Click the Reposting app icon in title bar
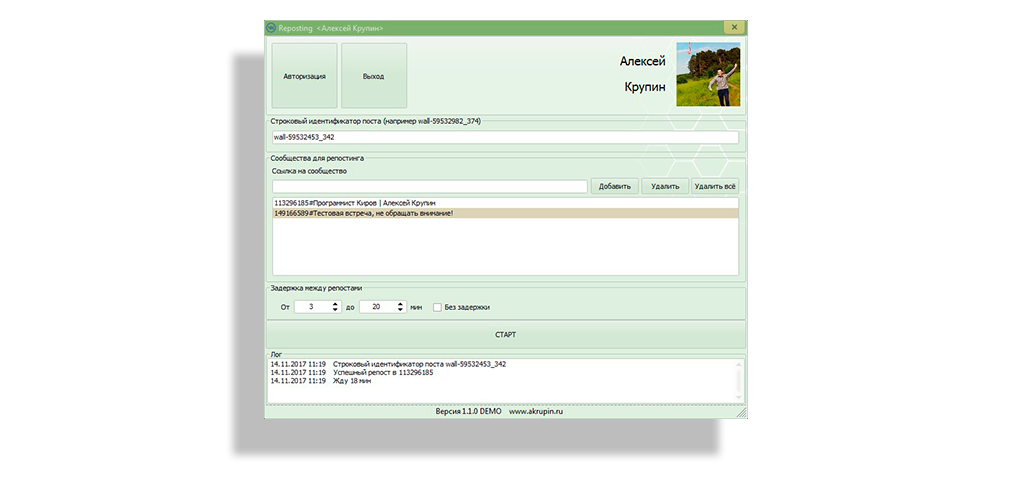Image resolution: width=1012 pixels, height=500 pixels. (x=271, y=28)
